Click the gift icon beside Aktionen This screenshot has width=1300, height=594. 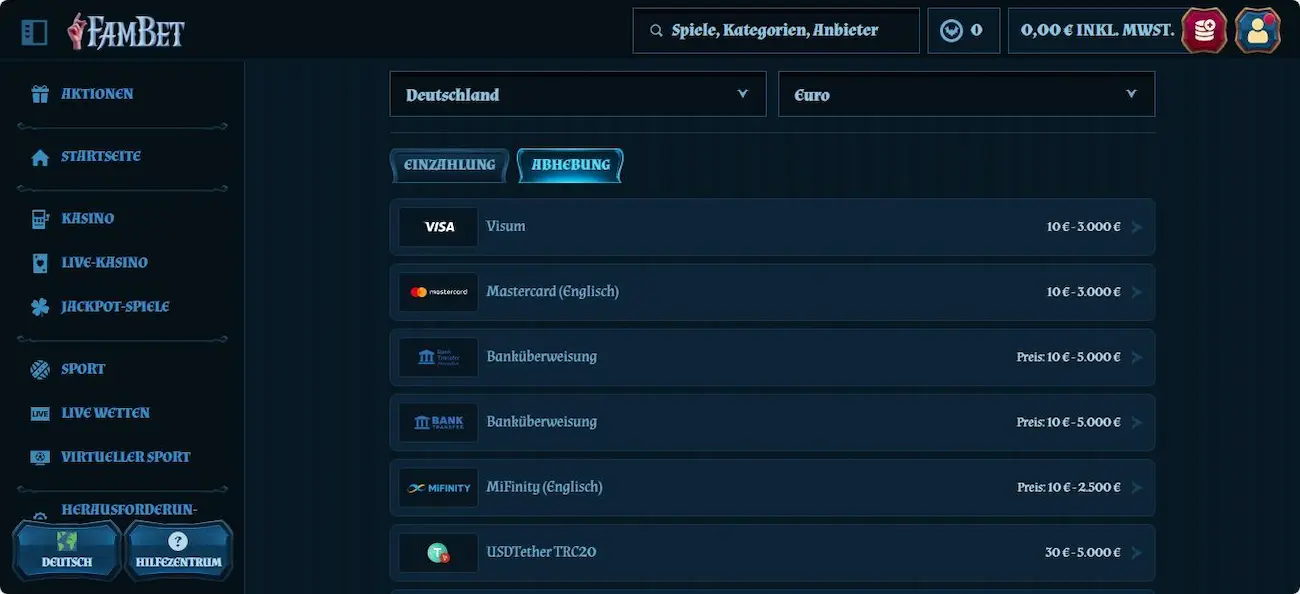[x=40, y=94]
